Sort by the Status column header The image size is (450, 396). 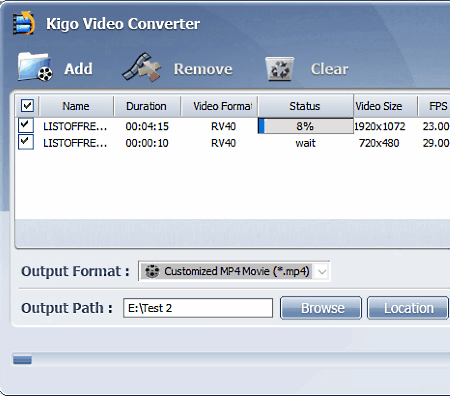pos(305,106)
